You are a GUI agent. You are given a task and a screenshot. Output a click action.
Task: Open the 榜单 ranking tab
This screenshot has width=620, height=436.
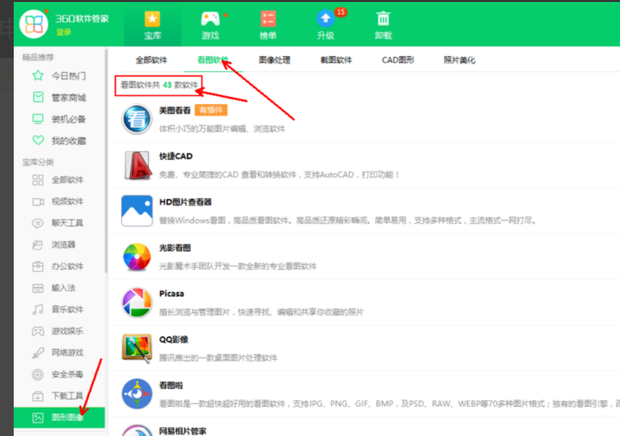268,25
